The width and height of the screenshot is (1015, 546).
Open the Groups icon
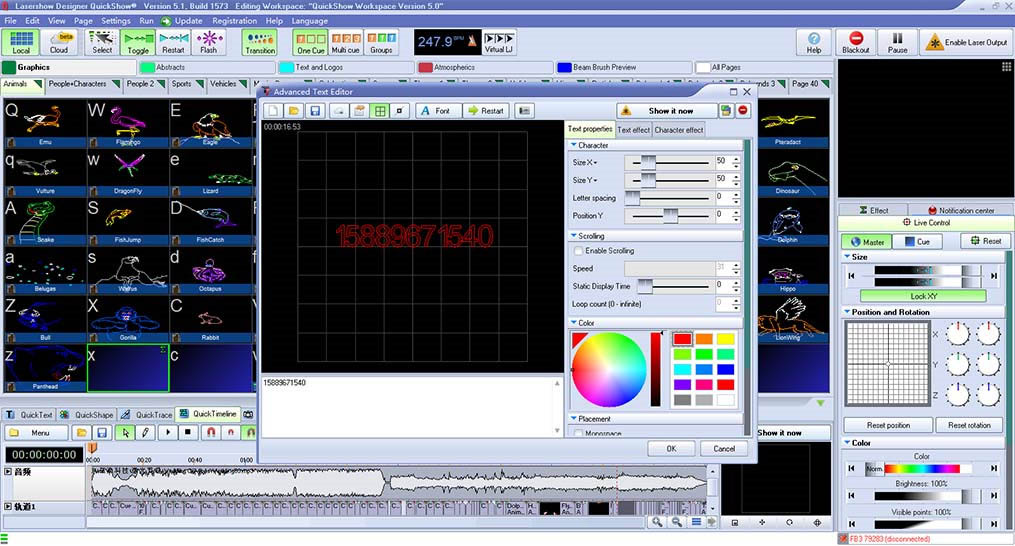click(x=381, y=43)
